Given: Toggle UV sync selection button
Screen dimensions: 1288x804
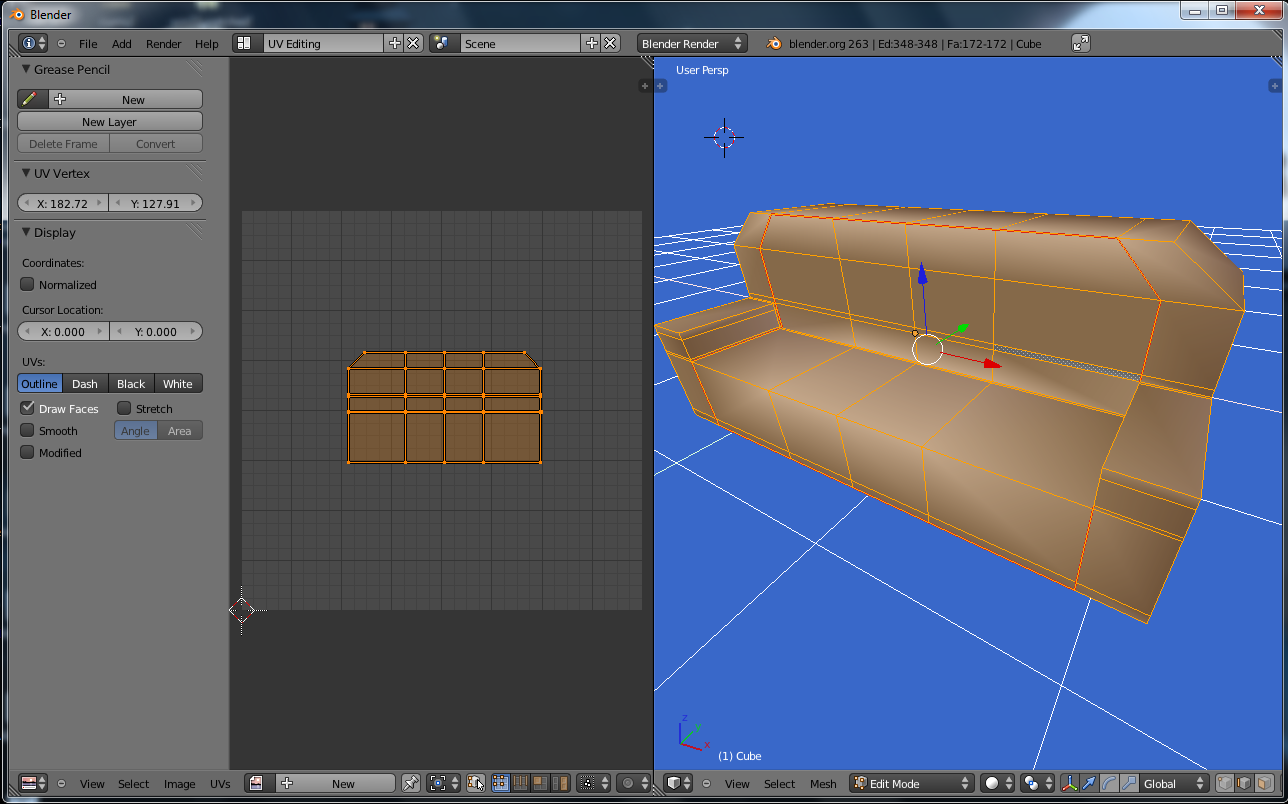Looking at the screenshot, I should [x=476, y=784].
